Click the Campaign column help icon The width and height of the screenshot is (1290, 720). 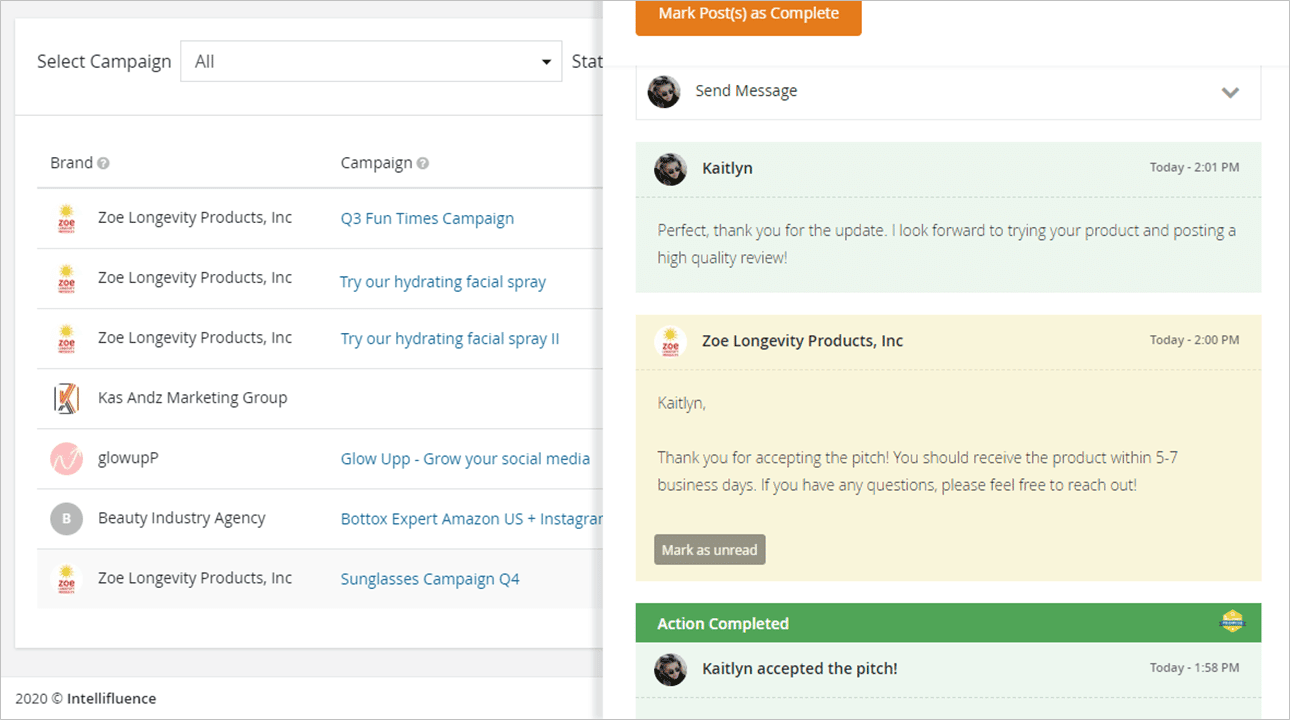point(423,164)
